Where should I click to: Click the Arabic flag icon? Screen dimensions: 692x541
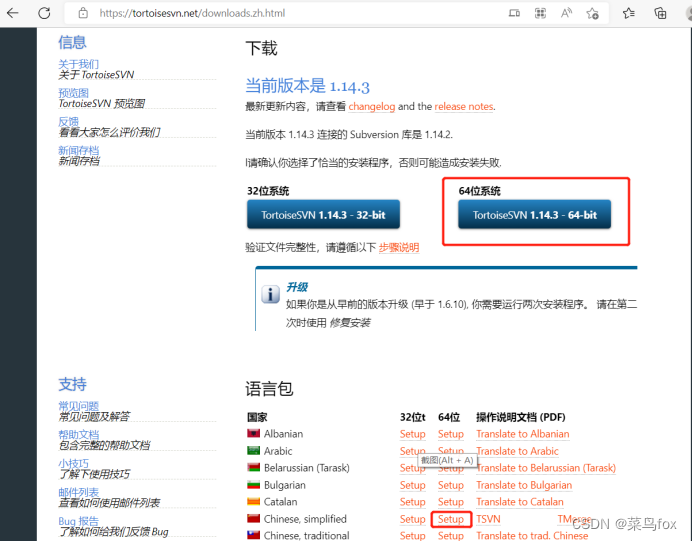[x=253, y=451]
